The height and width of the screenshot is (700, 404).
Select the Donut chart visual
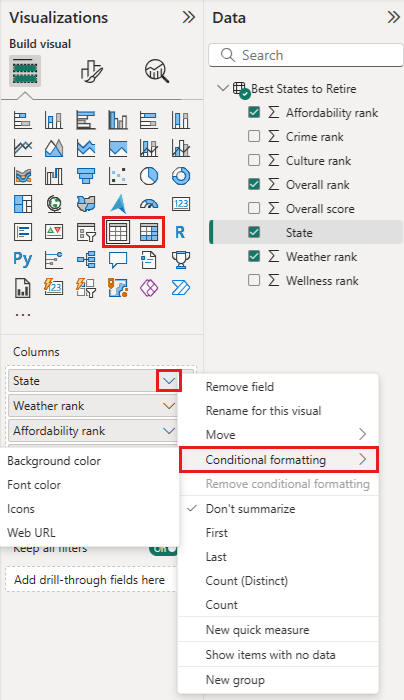coord(181,176)
